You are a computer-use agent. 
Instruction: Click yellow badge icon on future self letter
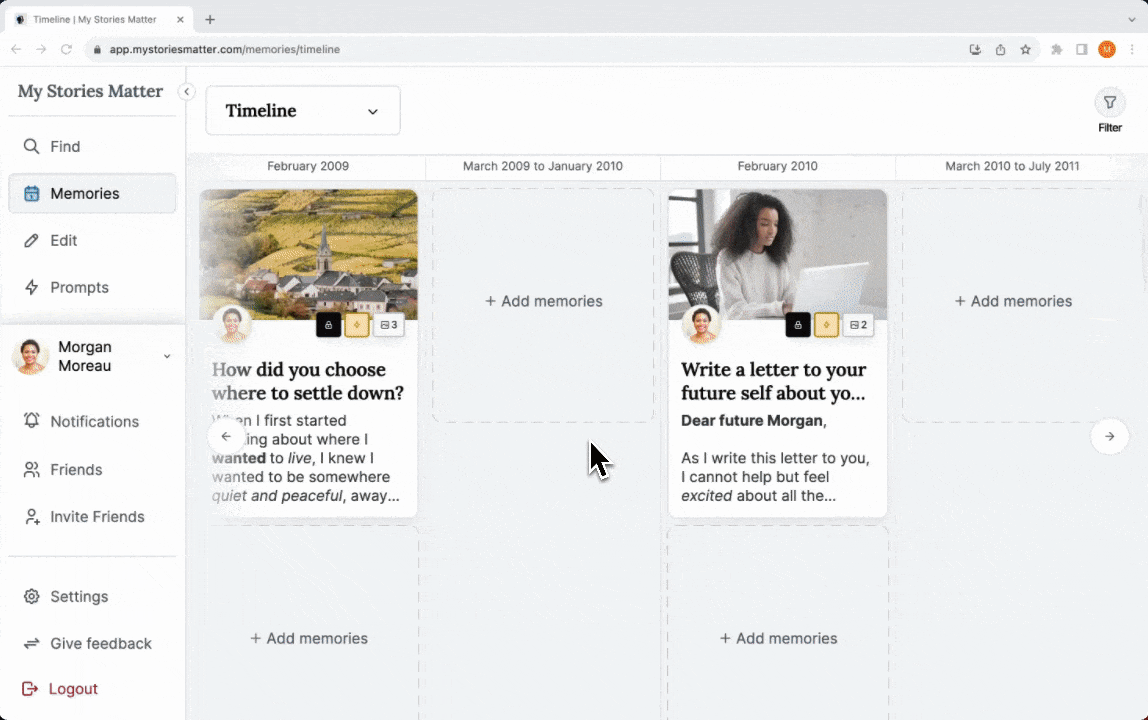coord(826,324)
